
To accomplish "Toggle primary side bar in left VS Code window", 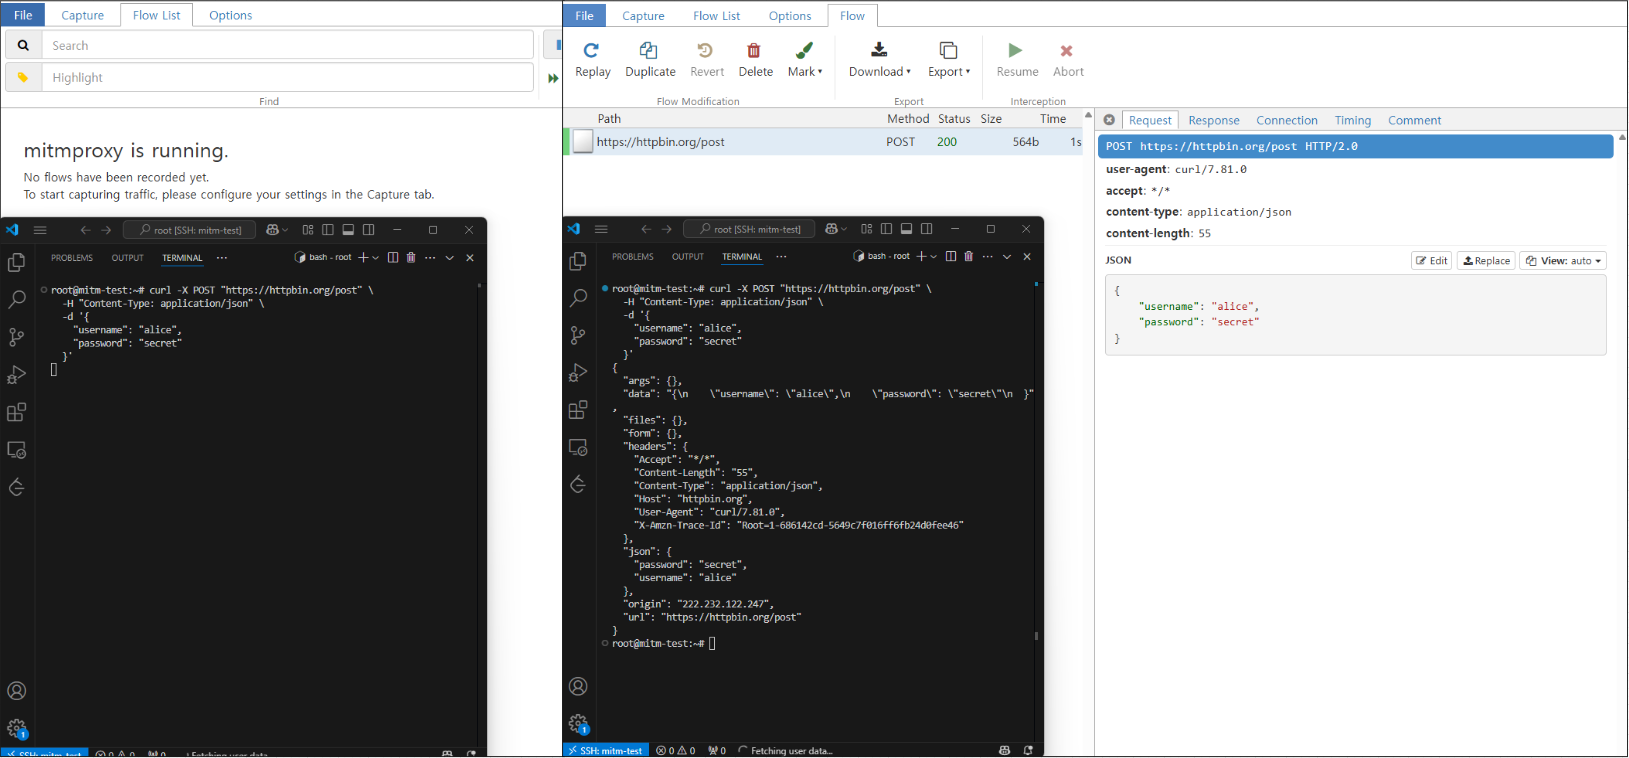I will click(327, 230).
